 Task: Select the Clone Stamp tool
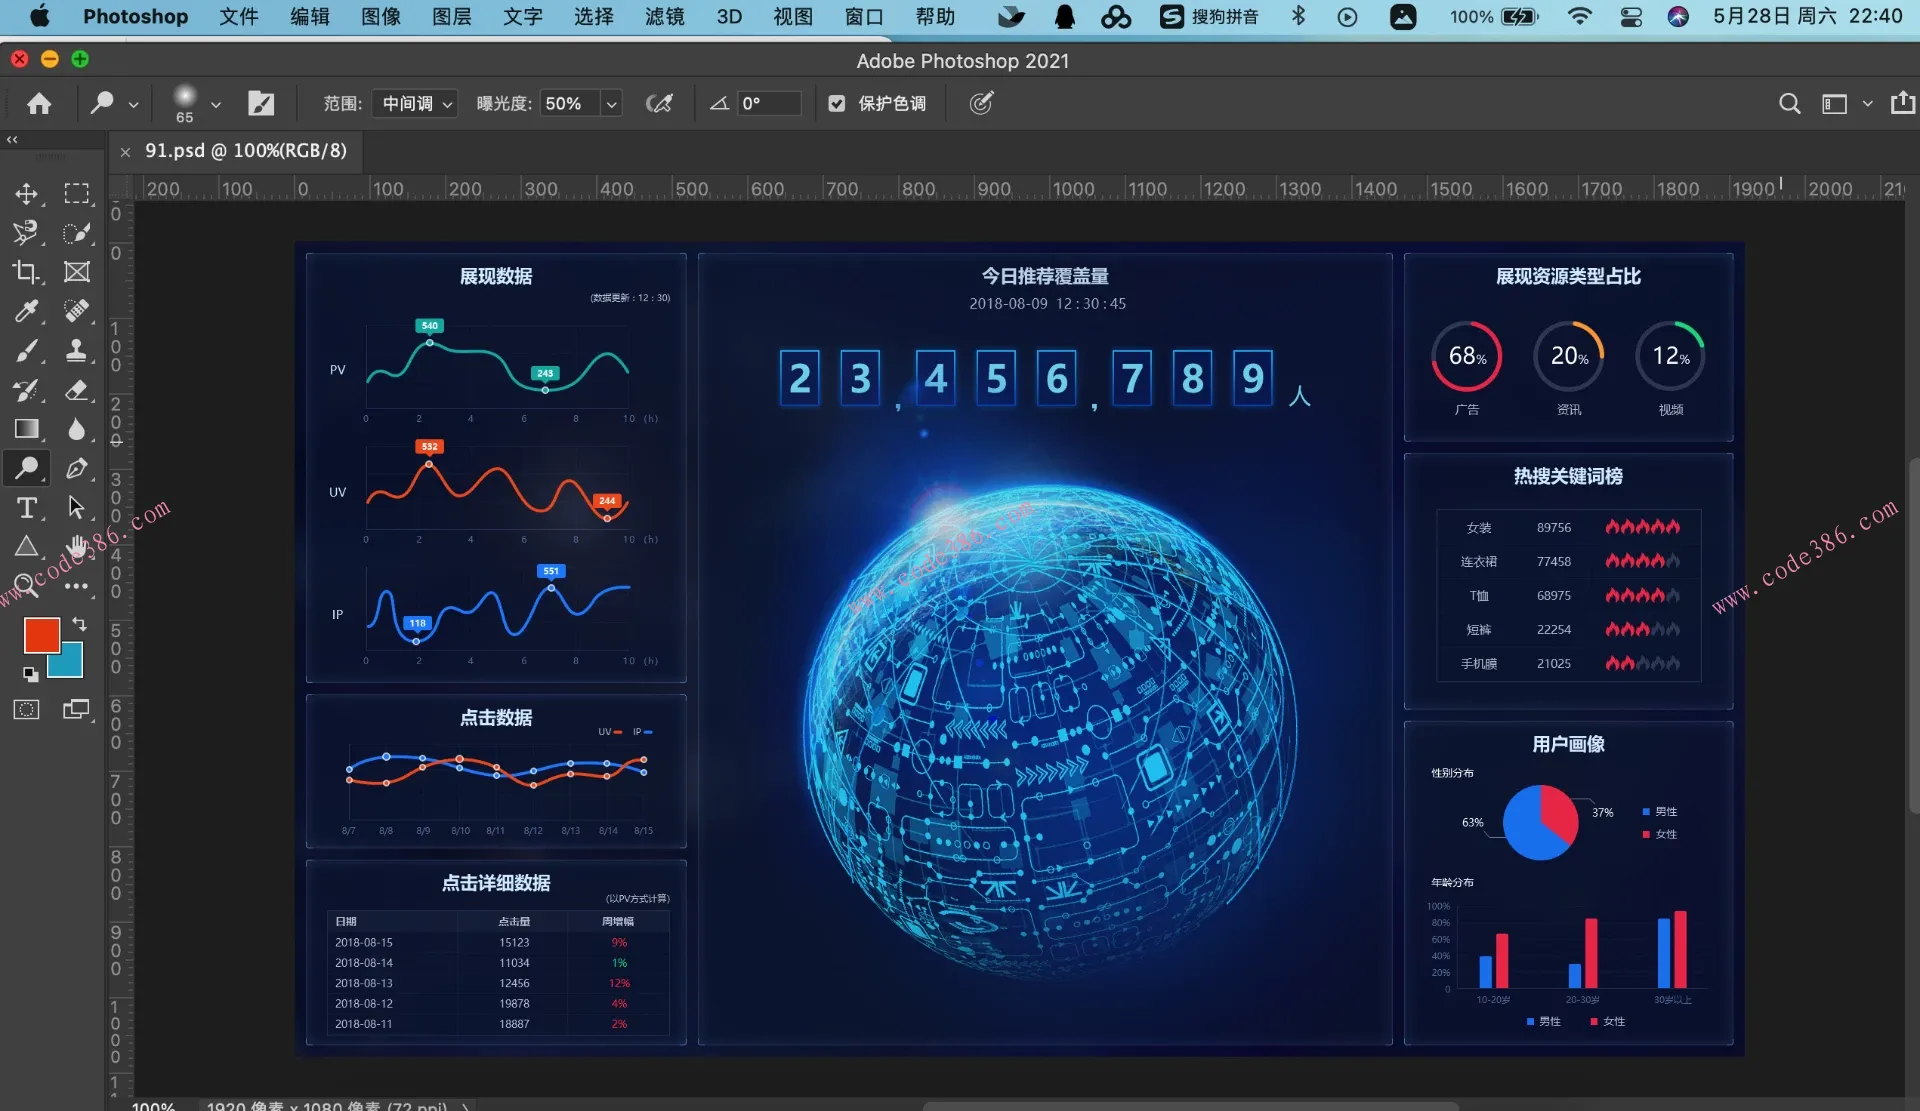(x=76, y=350)
